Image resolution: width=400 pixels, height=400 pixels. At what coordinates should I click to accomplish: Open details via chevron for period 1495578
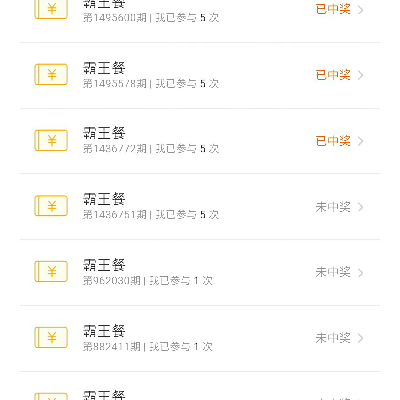pos(360,75)
